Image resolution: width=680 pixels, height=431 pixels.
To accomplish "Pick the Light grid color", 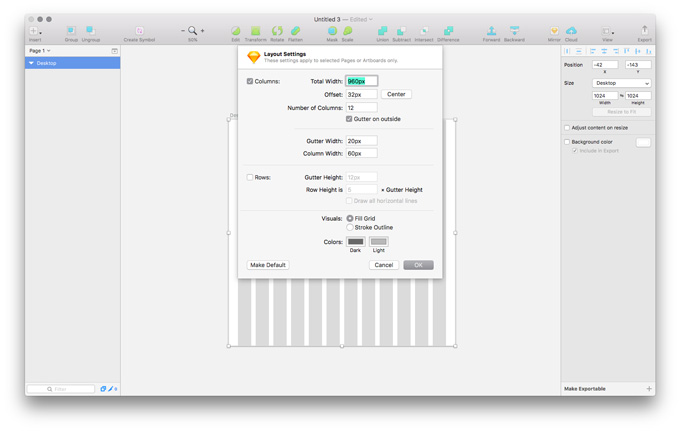I will (x=379, y=242).
